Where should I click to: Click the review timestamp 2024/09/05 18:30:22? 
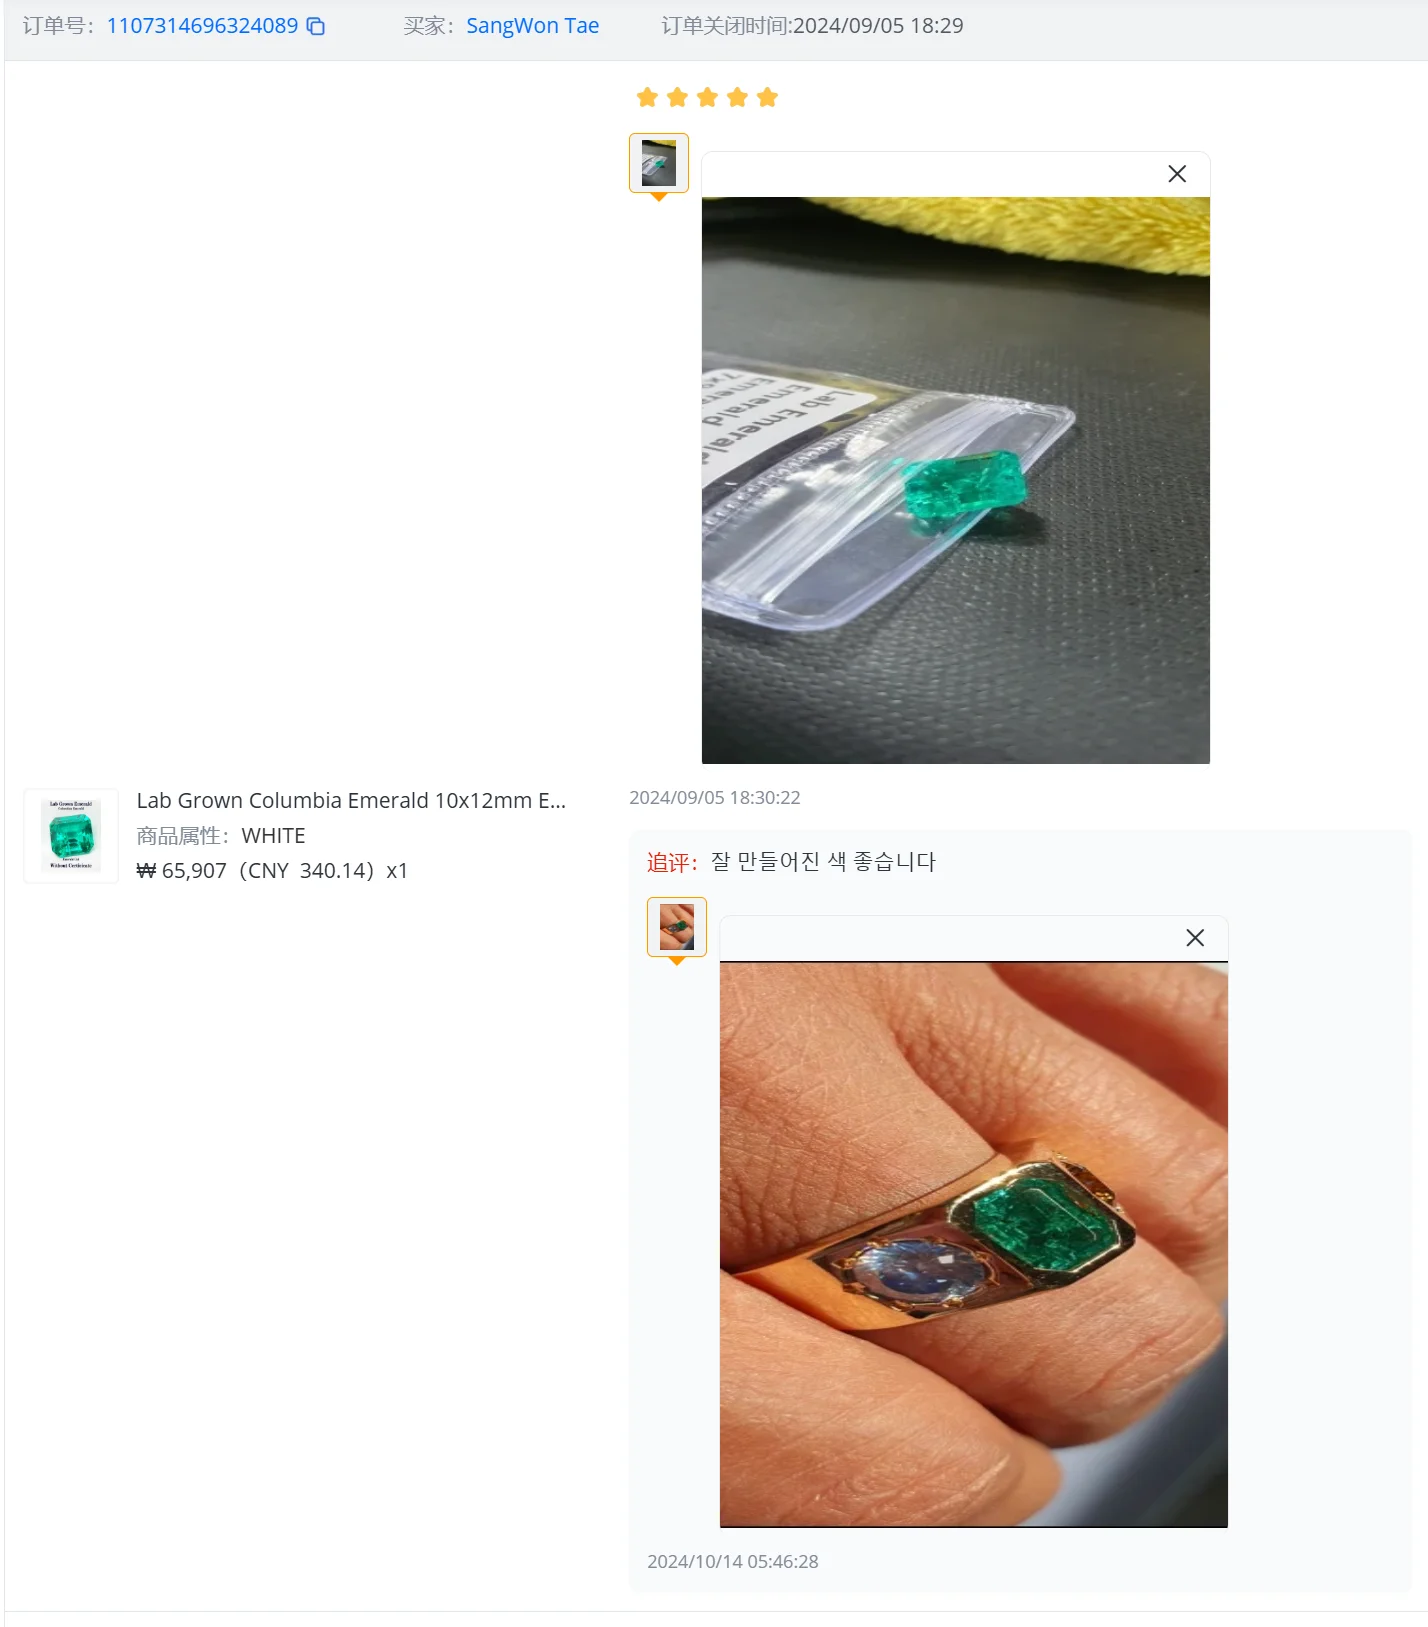715,798
